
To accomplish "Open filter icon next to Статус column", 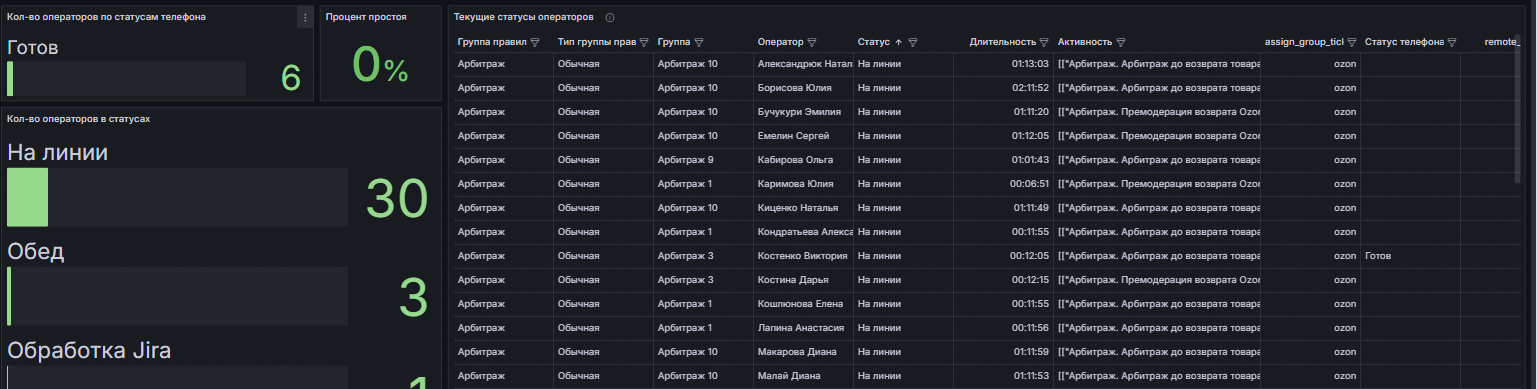I will tap(913, 42).
